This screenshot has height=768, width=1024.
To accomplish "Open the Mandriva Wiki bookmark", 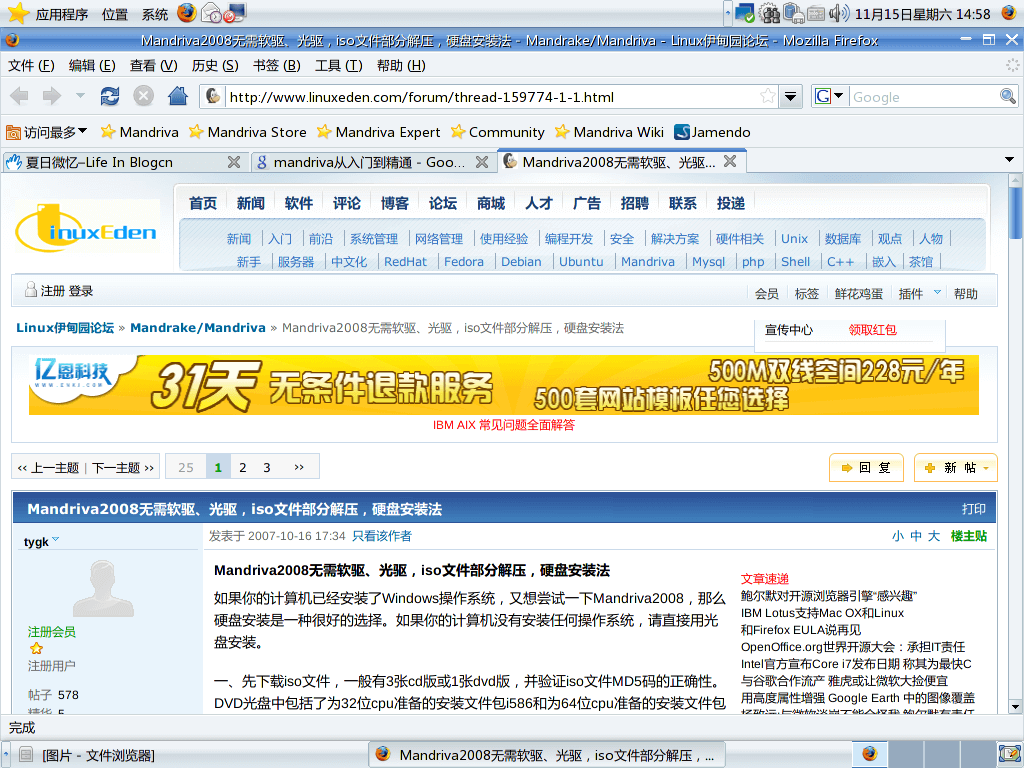I will pos(609,132).
